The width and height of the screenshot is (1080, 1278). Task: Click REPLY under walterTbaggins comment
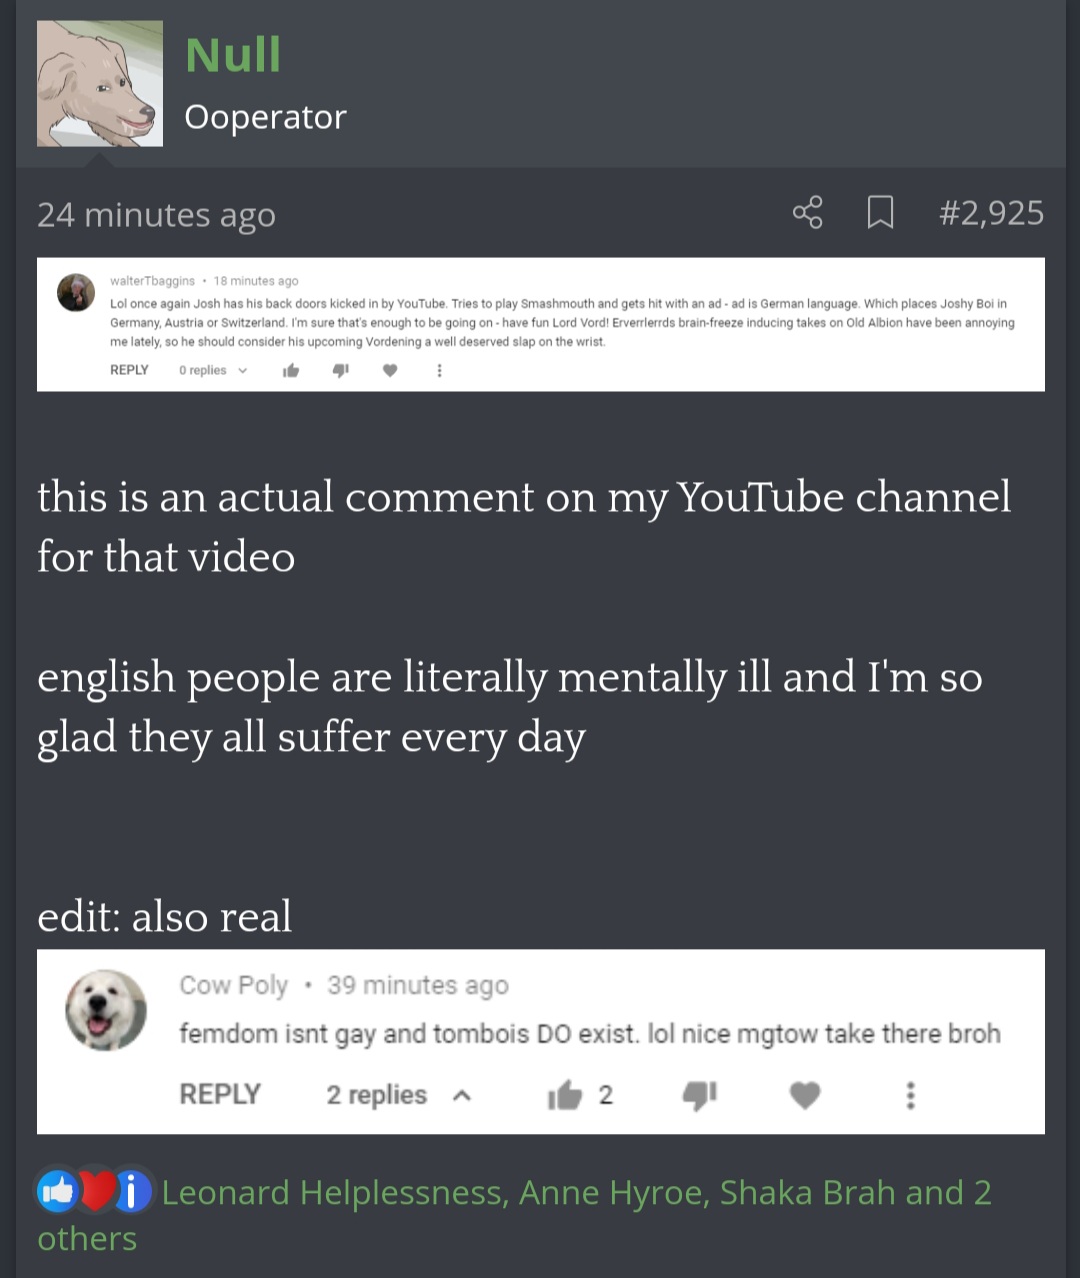[129, 370]
